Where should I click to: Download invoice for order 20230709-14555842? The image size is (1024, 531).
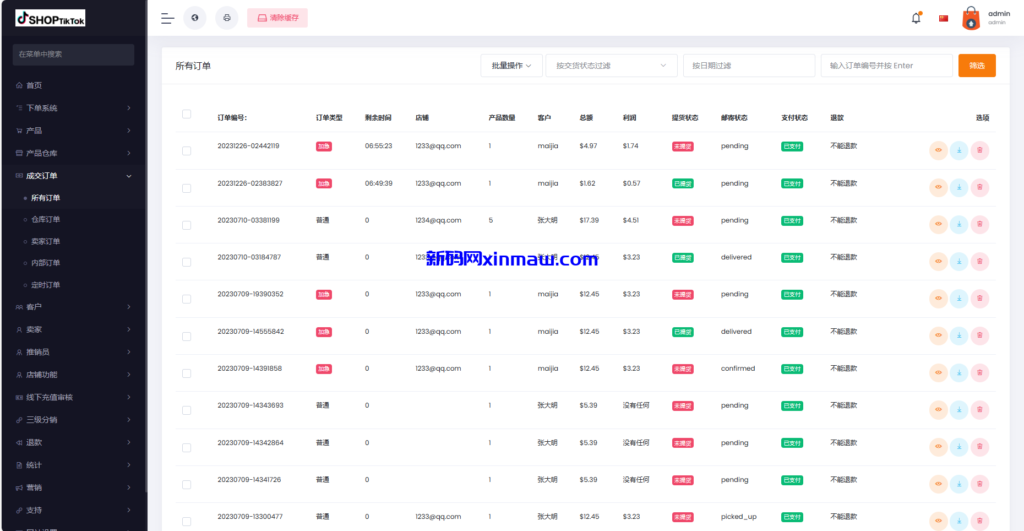(959, 336)
